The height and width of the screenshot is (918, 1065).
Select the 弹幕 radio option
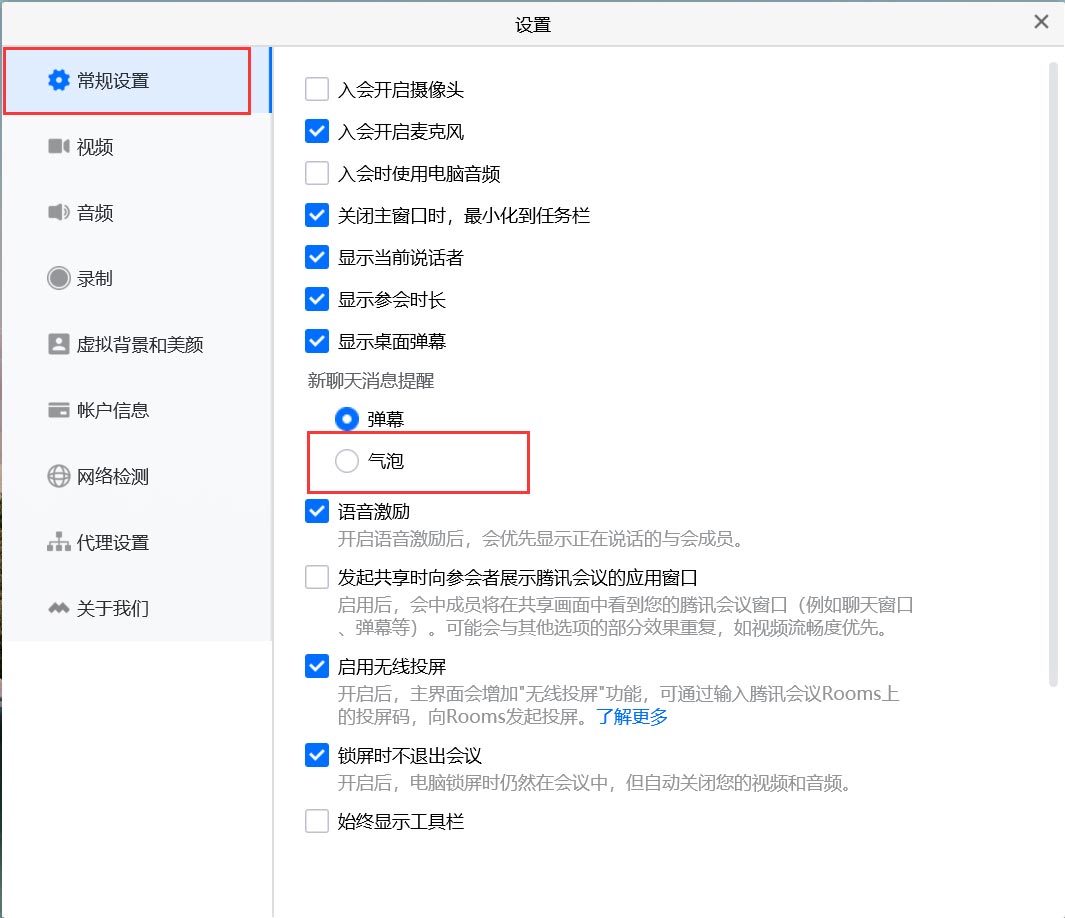347,419
